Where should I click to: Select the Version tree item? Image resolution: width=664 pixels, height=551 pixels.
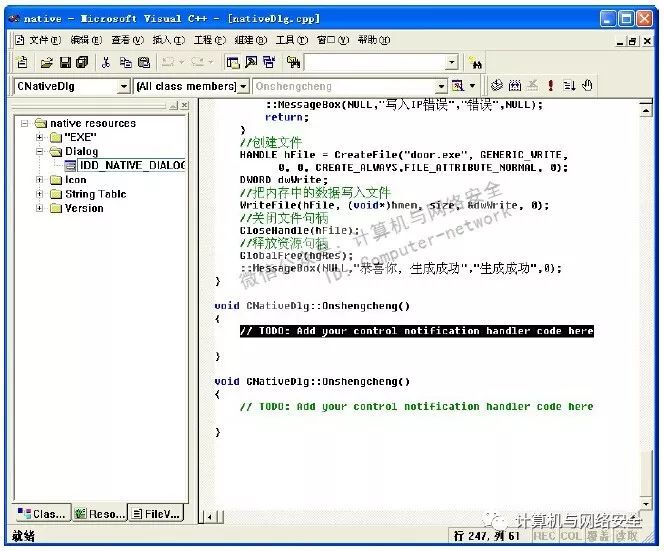click(x=84, y=208)
